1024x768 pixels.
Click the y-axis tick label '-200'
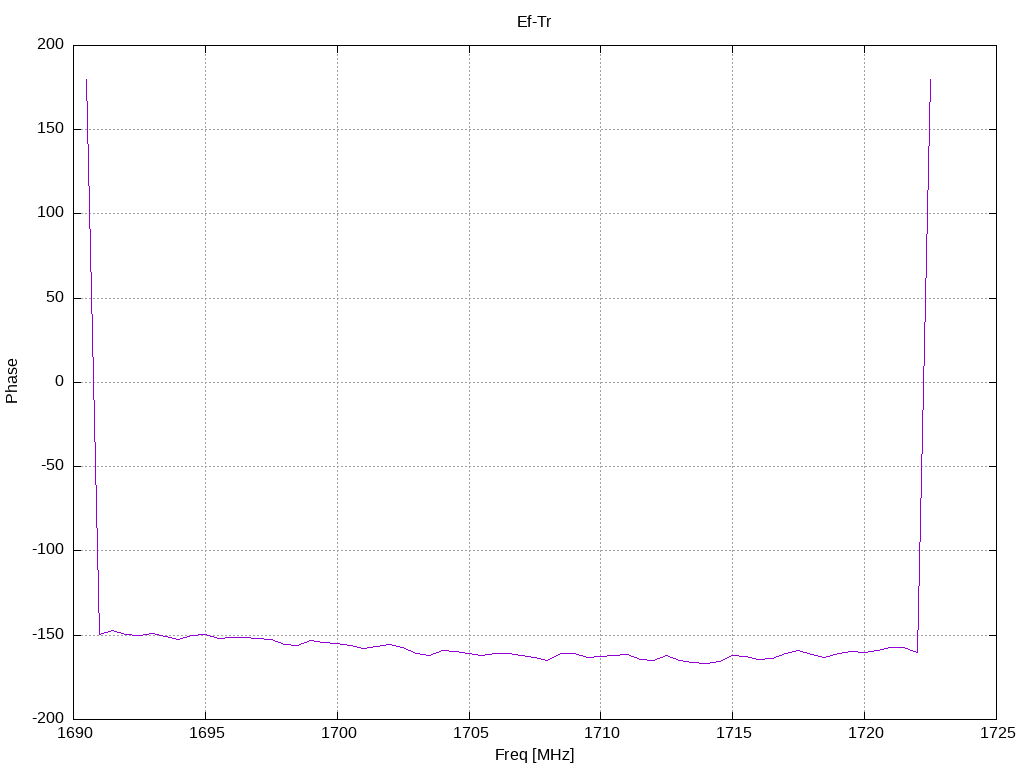(48, 718)
